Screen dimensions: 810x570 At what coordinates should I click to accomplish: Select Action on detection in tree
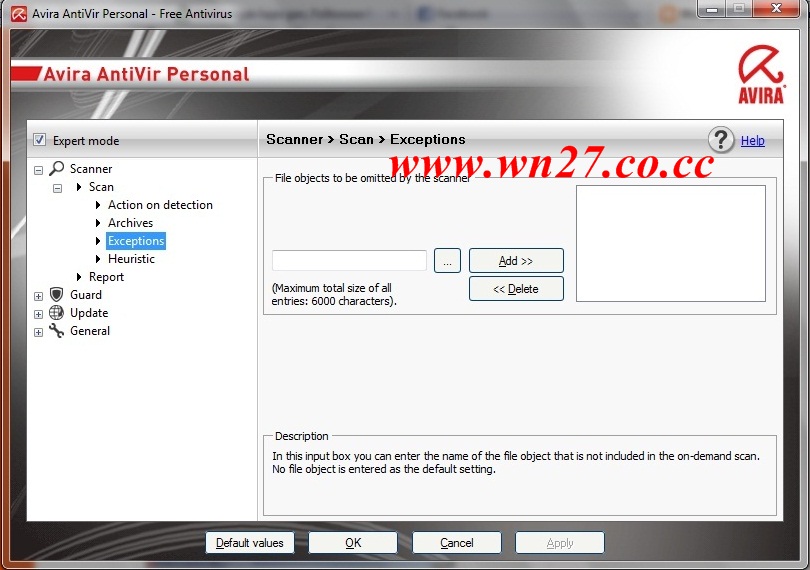click(160, 205)
